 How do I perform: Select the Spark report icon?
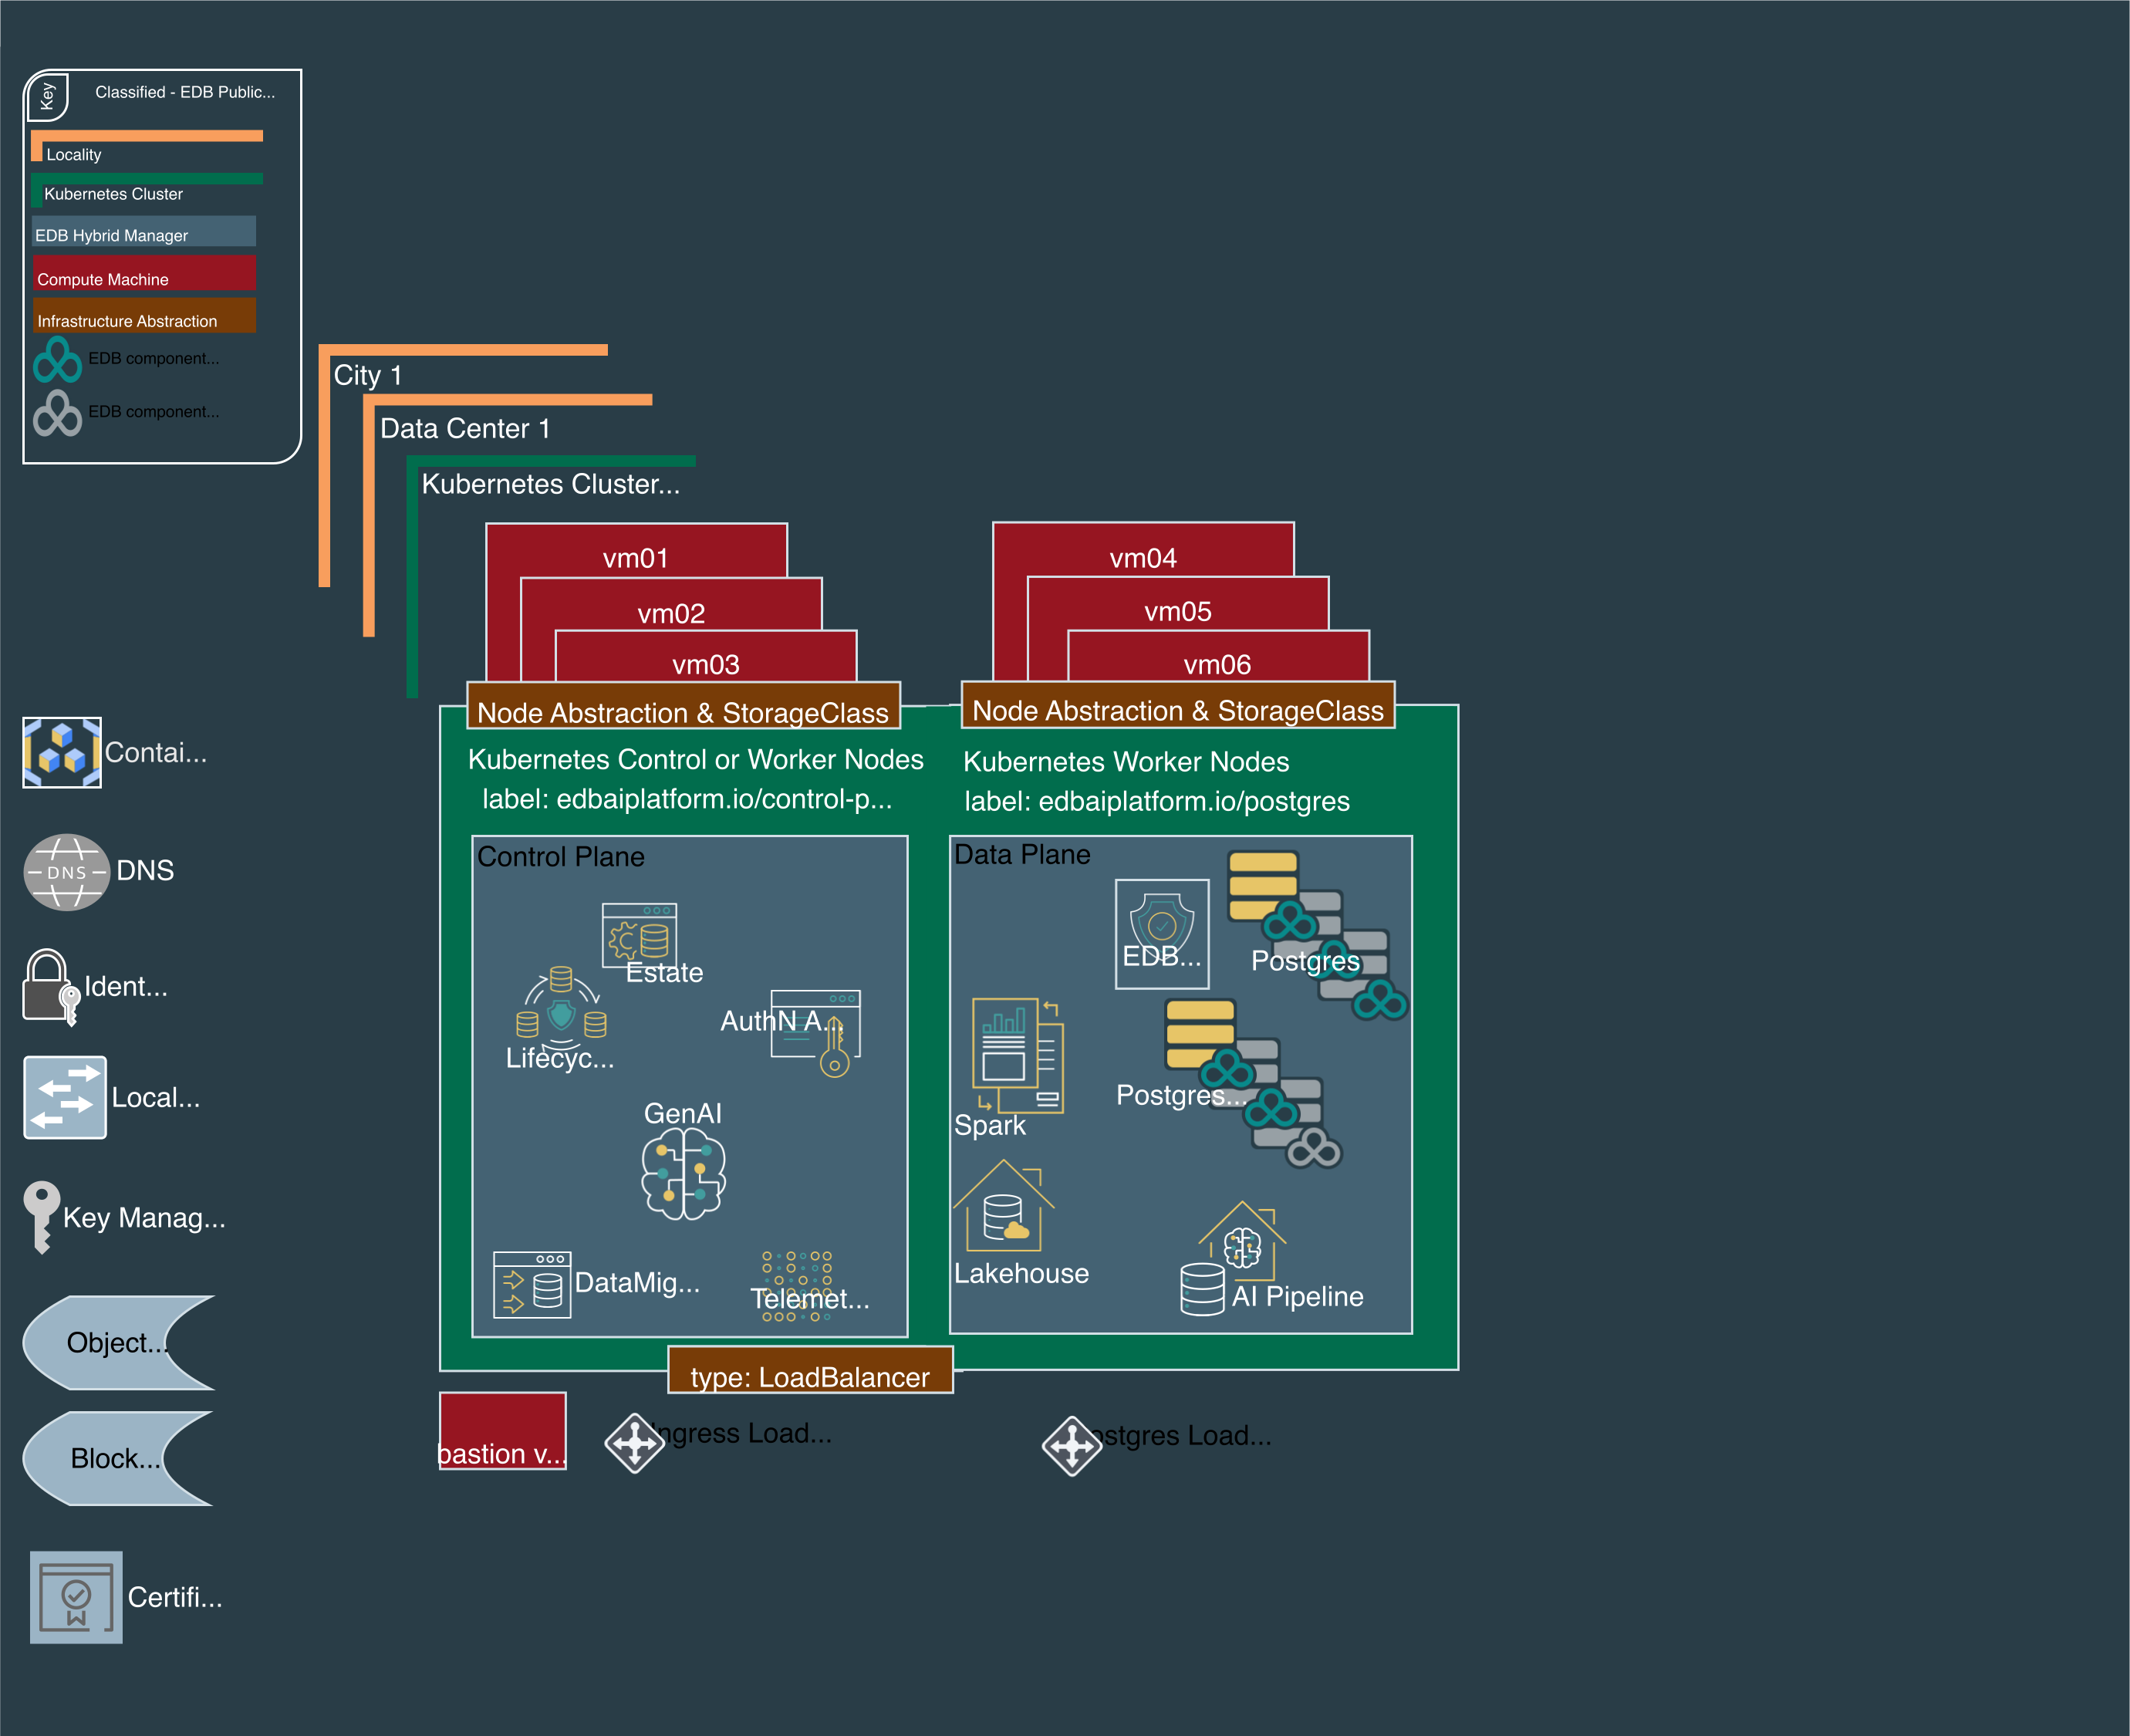[1018, 1055]
